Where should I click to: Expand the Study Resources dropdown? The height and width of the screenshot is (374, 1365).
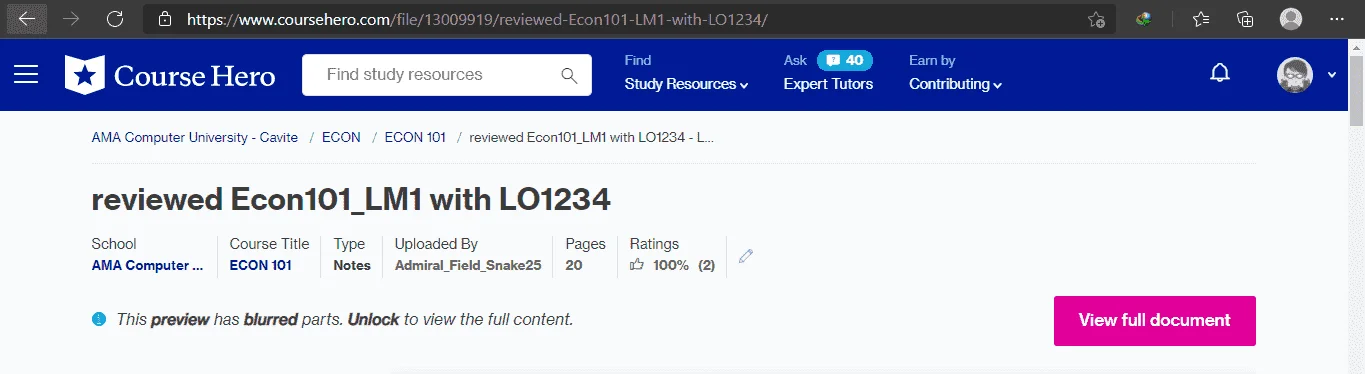(686, 84)
